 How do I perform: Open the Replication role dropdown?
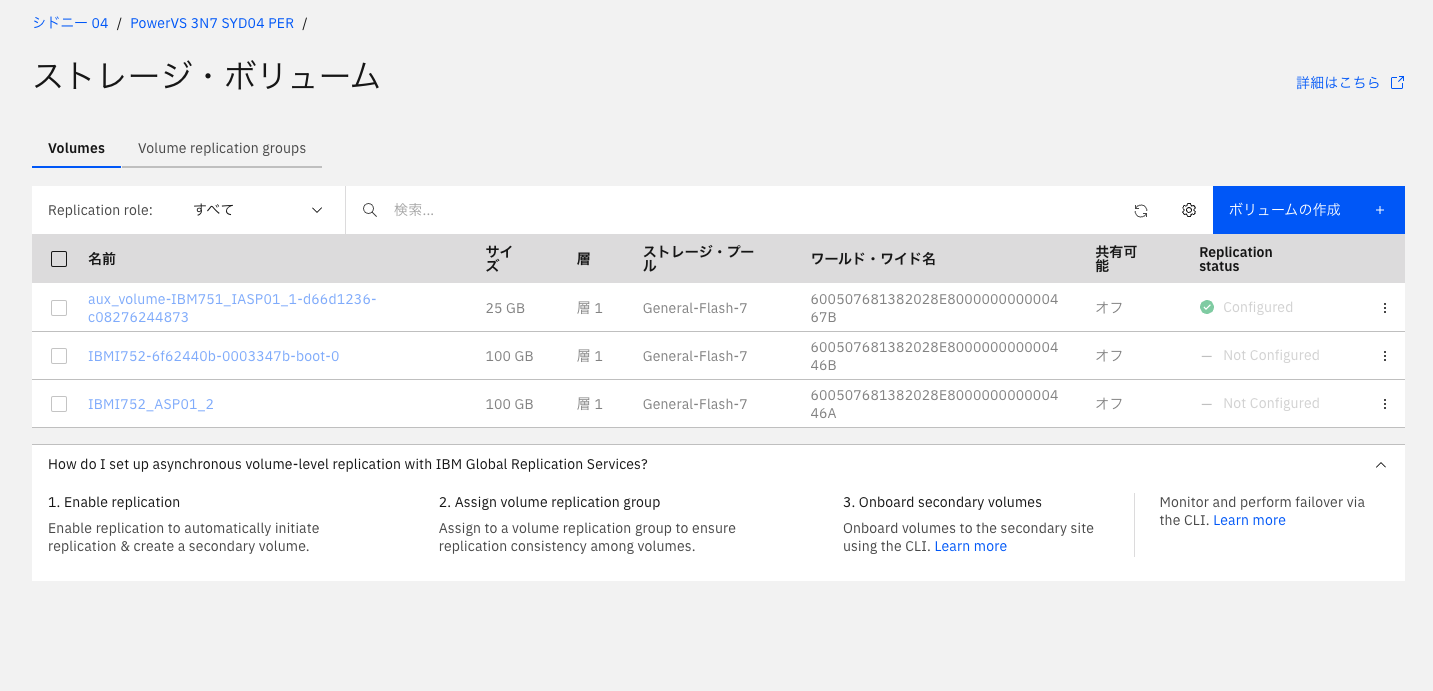(x=258, y=210)
